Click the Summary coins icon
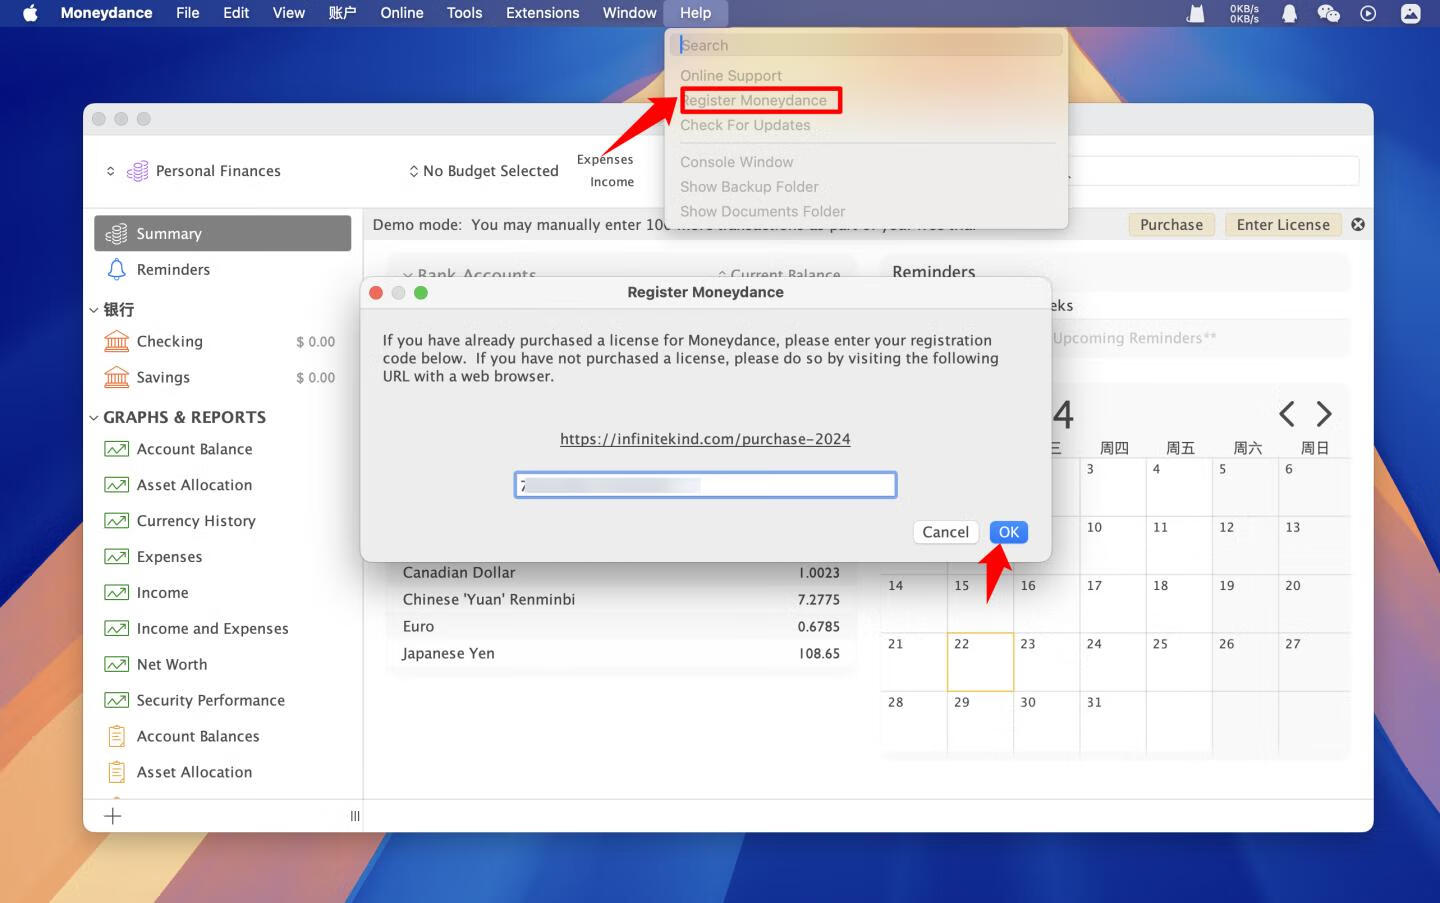Viewport: 1440px width, 903px height. 116,233
